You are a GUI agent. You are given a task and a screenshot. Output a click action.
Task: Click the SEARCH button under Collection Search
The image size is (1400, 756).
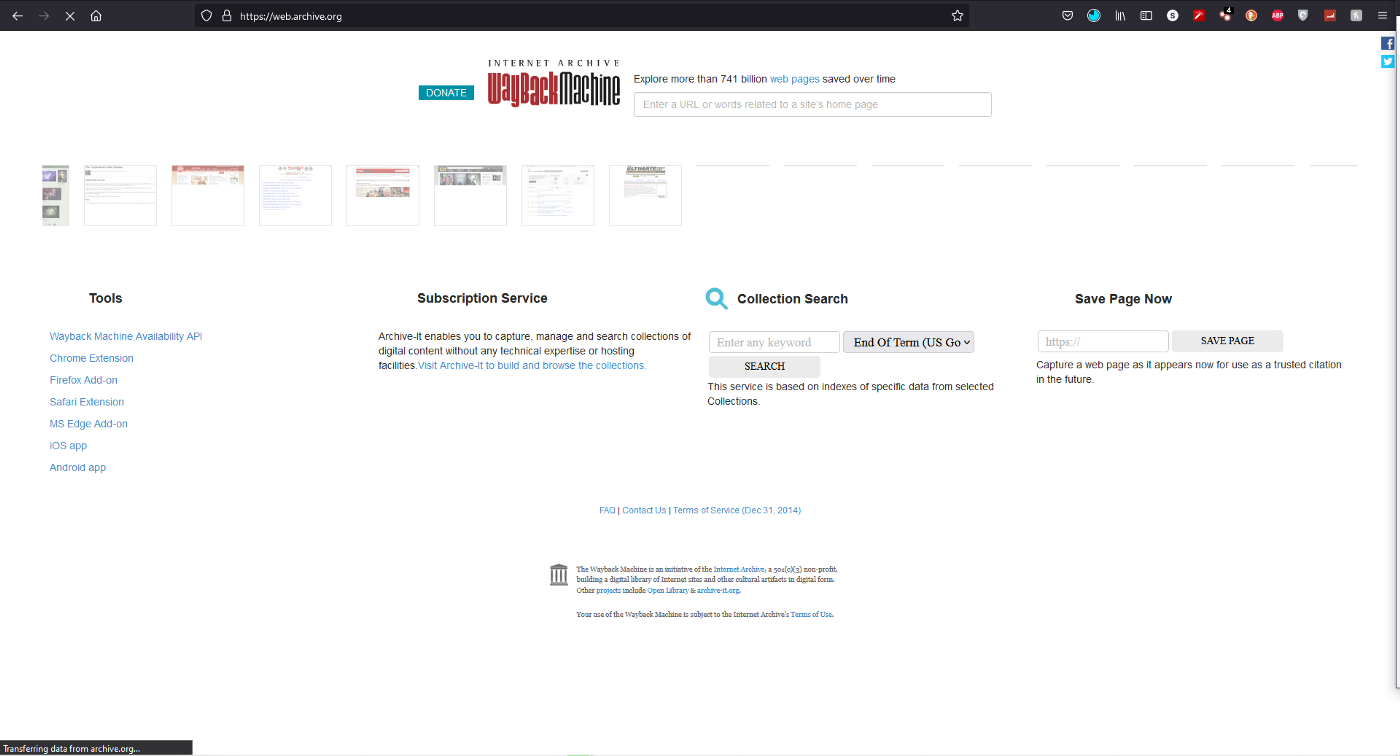point(764,366)
